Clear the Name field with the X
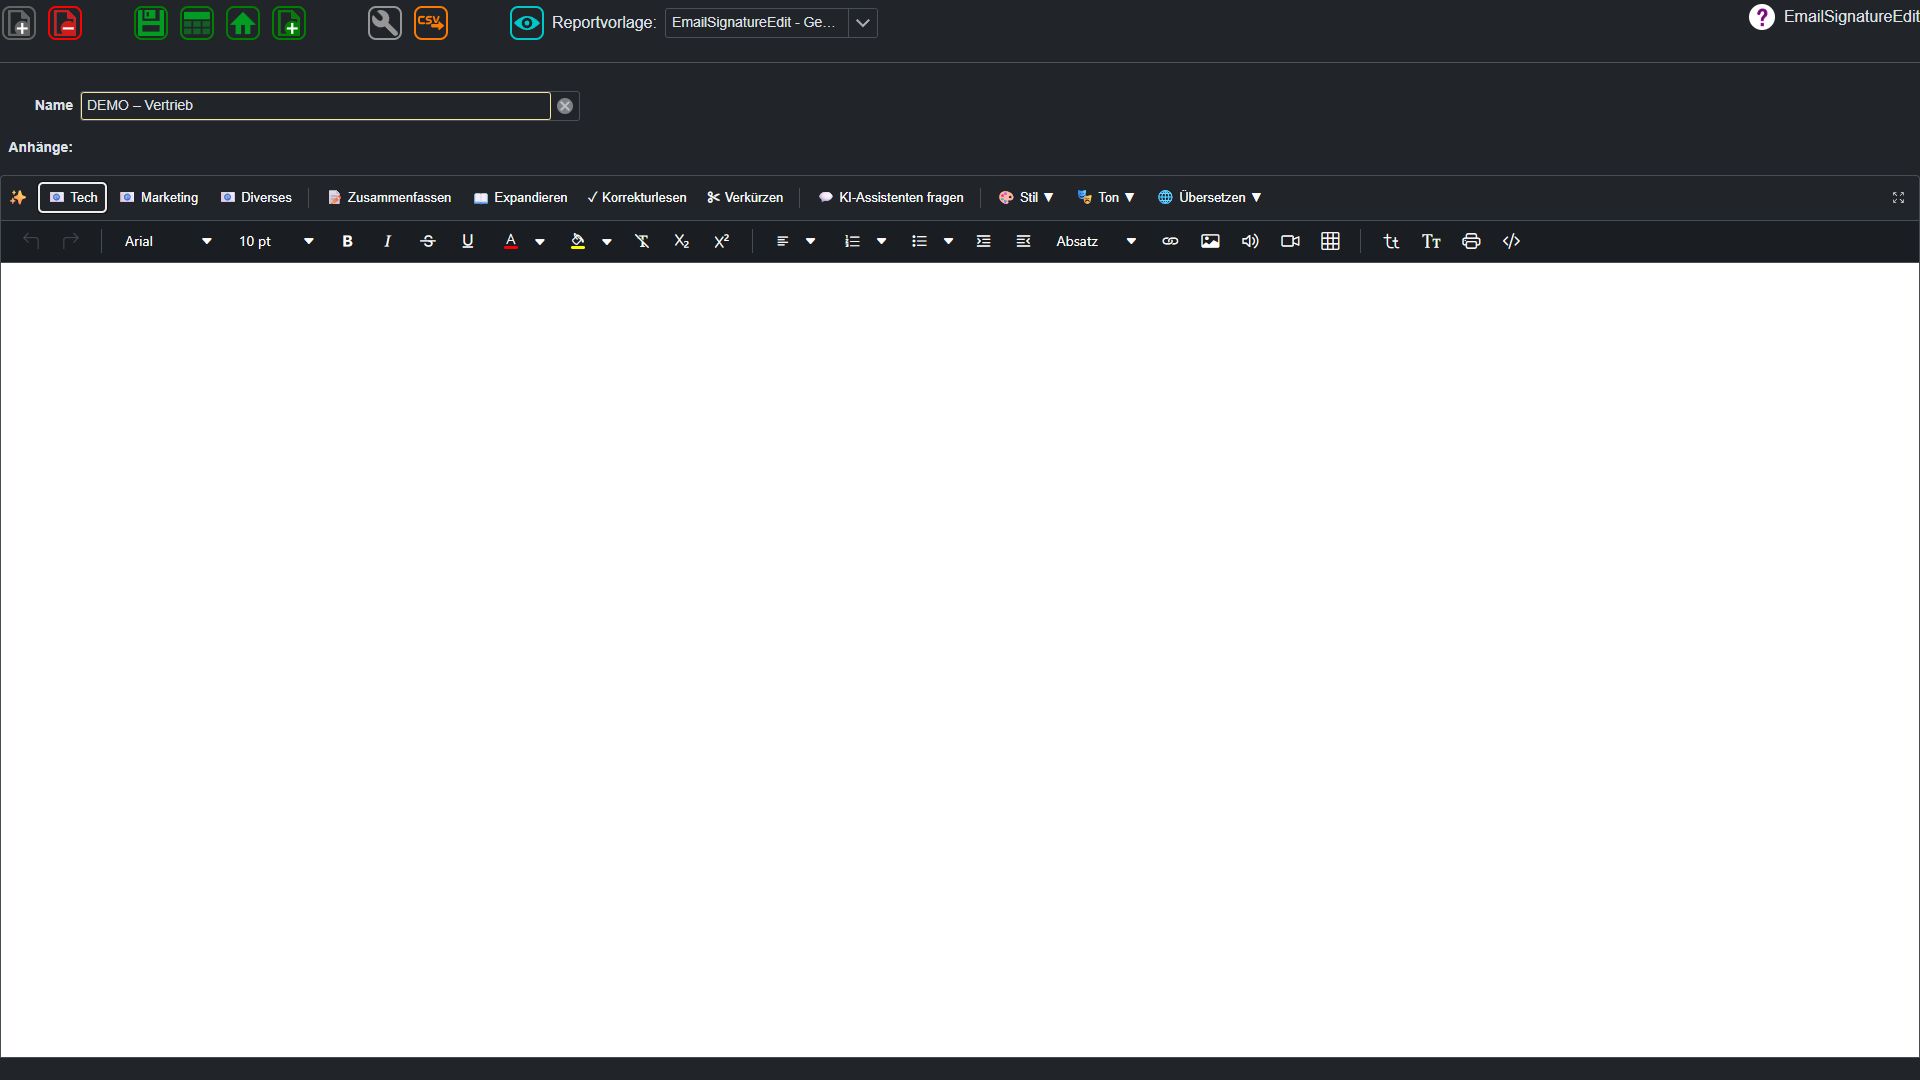Viewport: 1920px width, 1080px height. pos(565,106)
